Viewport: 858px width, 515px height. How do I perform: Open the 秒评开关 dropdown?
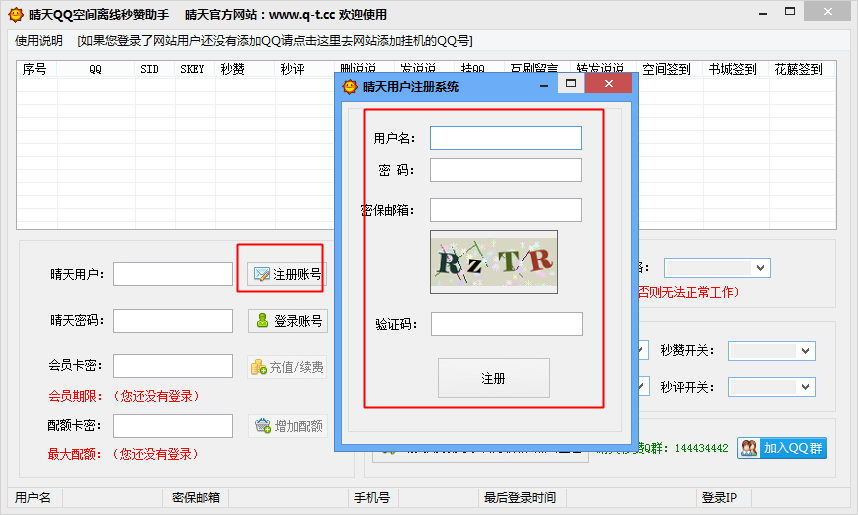[x=772, y=387]
